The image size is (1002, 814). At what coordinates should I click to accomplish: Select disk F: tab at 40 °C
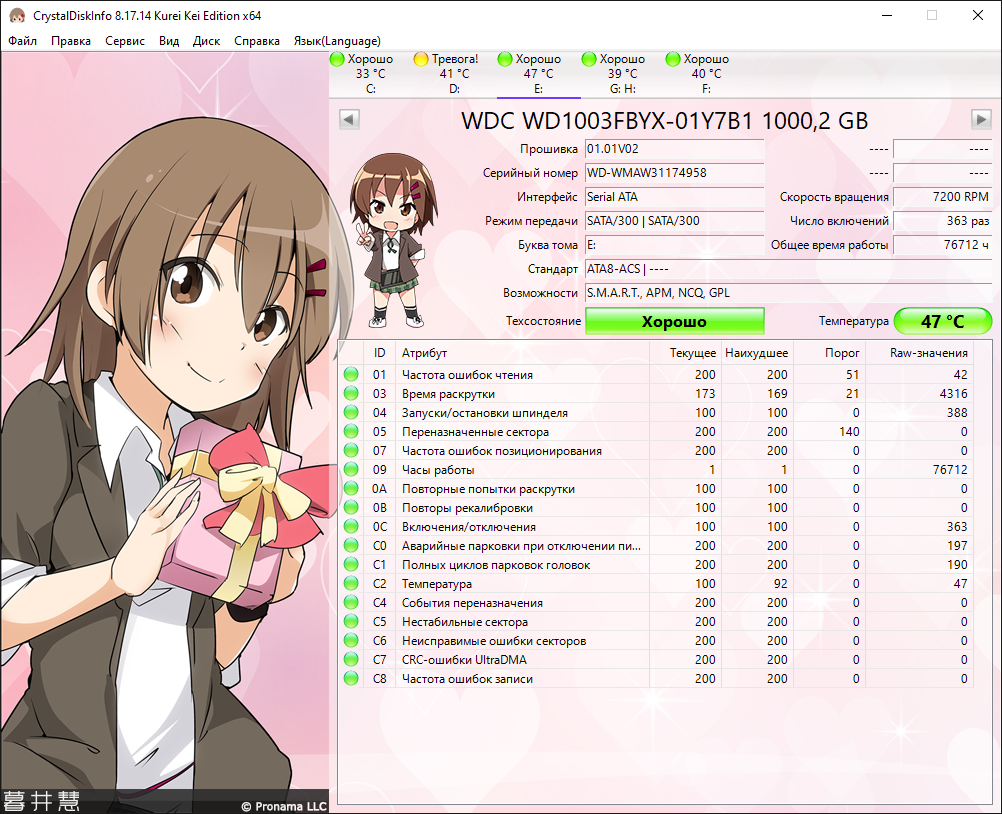(x=706, y=74)
